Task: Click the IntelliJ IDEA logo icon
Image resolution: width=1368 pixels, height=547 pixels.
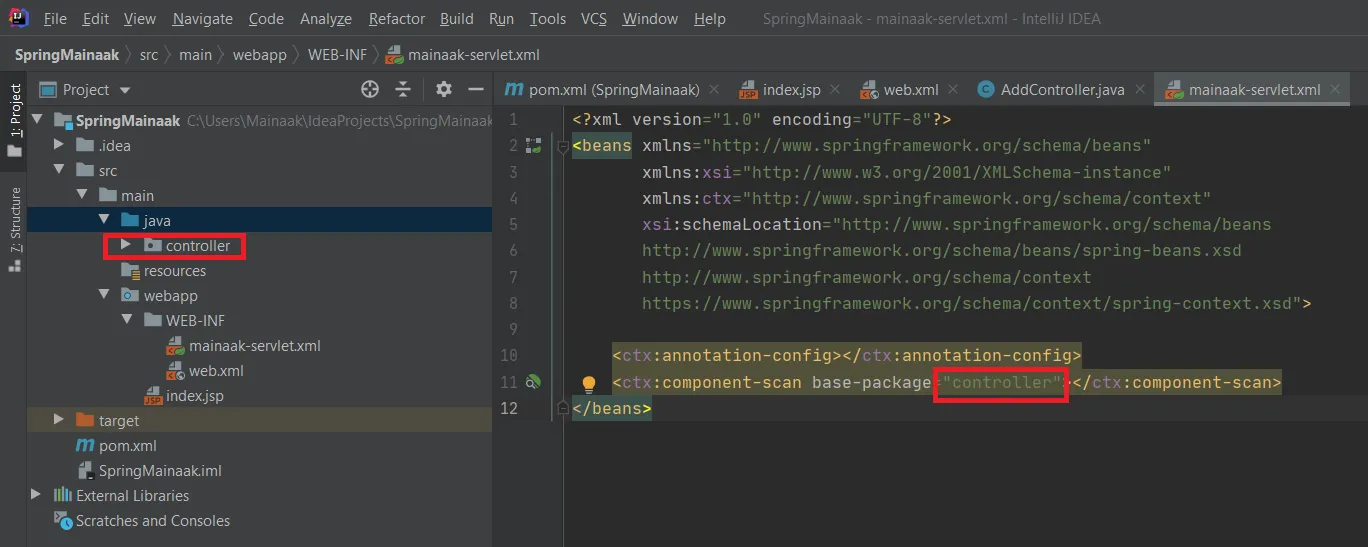Action: (18, 18)
